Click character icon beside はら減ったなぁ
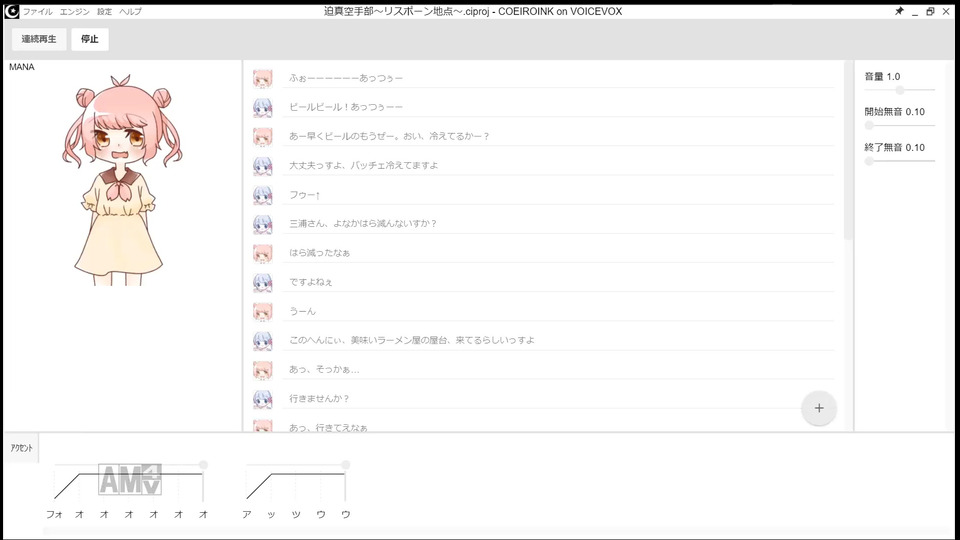Screen dimensions: 960x540 pyautogui.click(x=263, y=253)
